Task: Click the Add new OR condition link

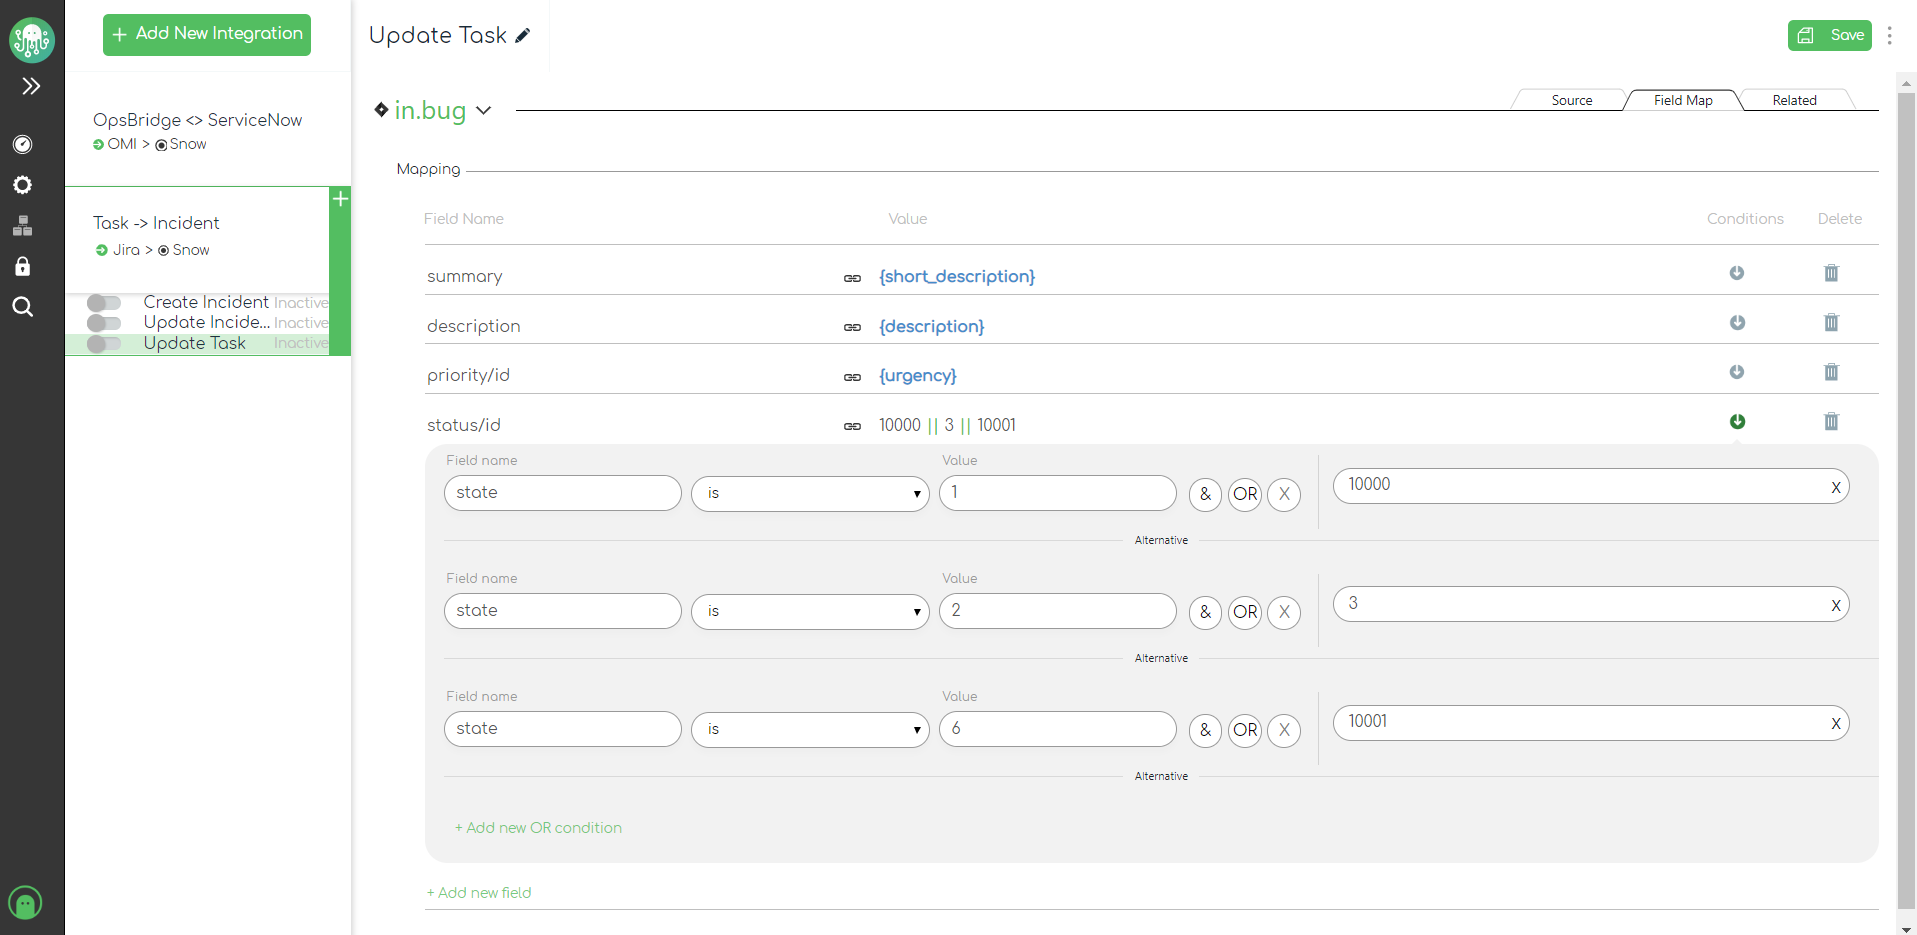Action: pos(538,828)
